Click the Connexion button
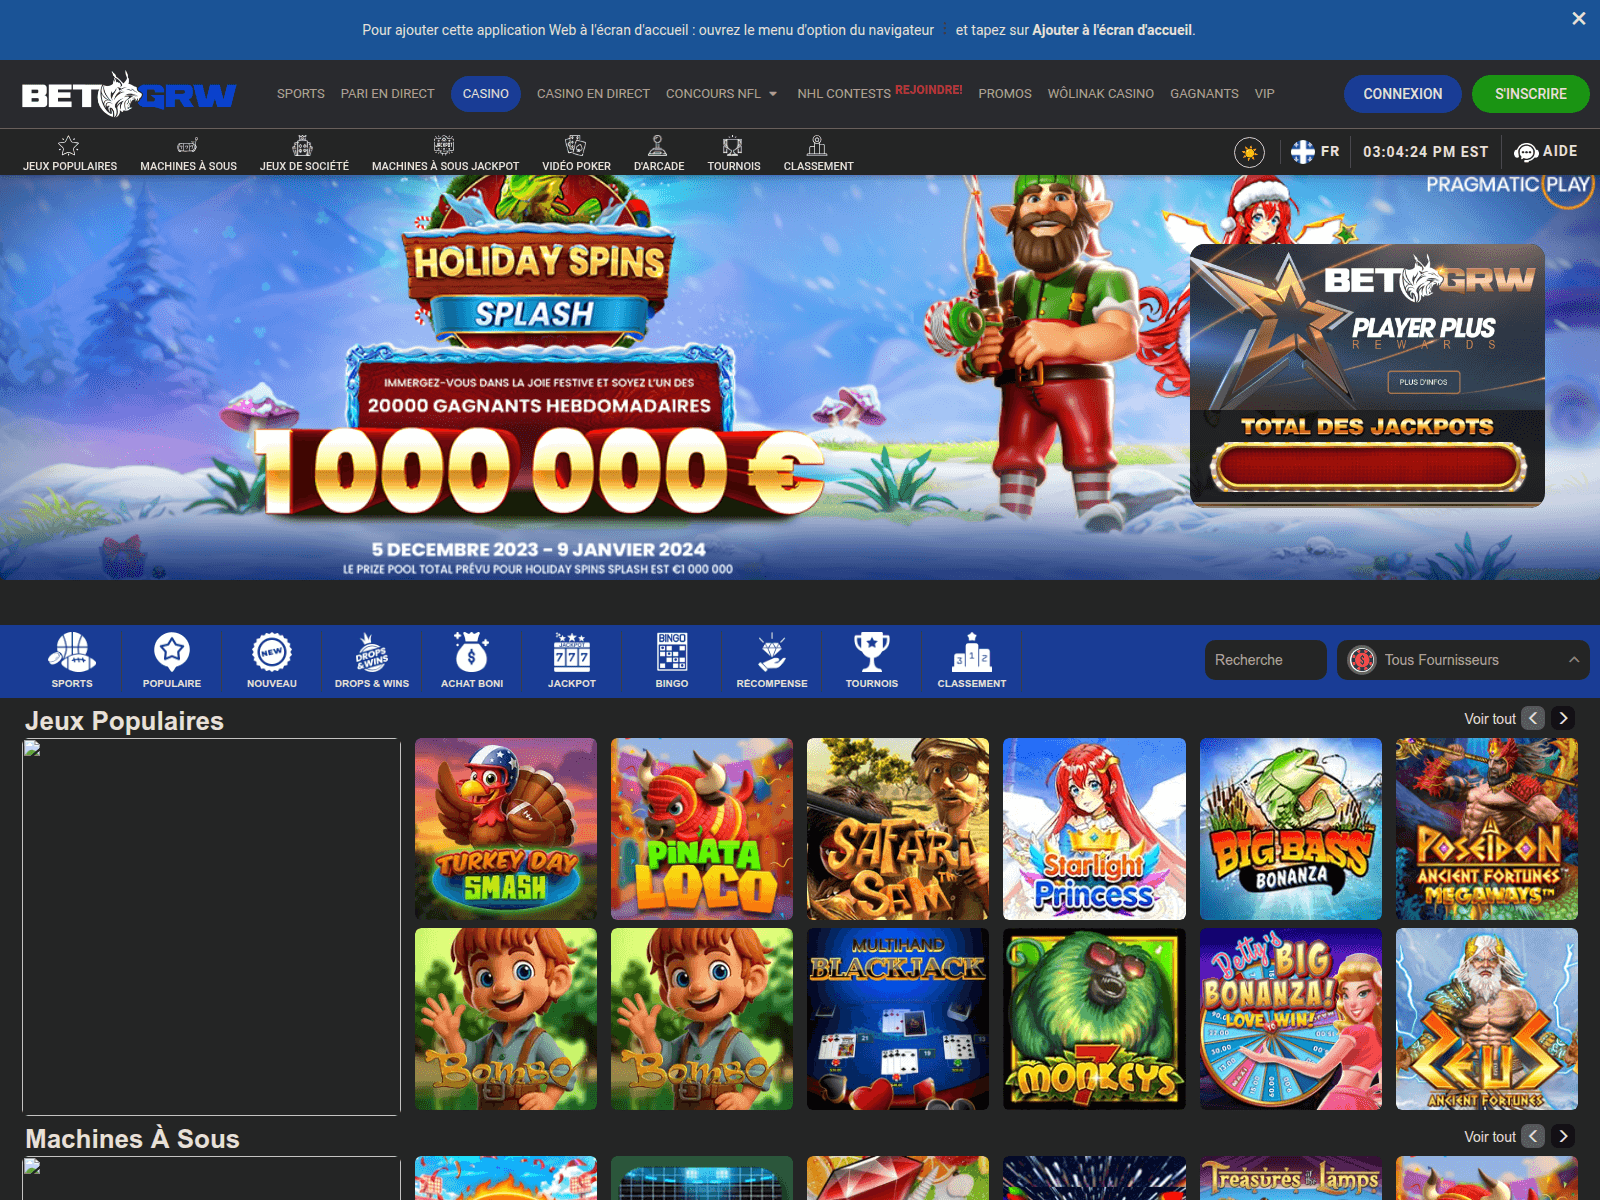 click(x=1403, y=94)
